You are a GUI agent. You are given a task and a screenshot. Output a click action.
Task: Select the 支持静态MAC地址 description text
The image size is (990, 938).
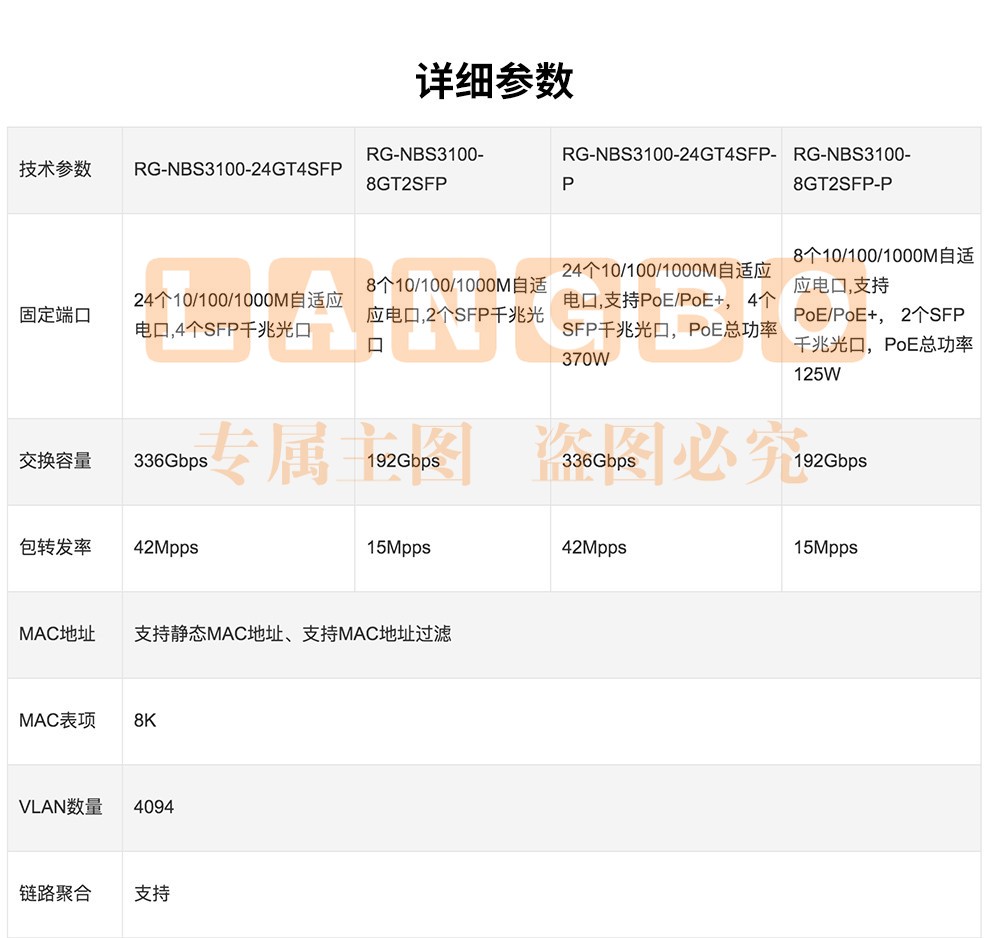tap(292, 634)
